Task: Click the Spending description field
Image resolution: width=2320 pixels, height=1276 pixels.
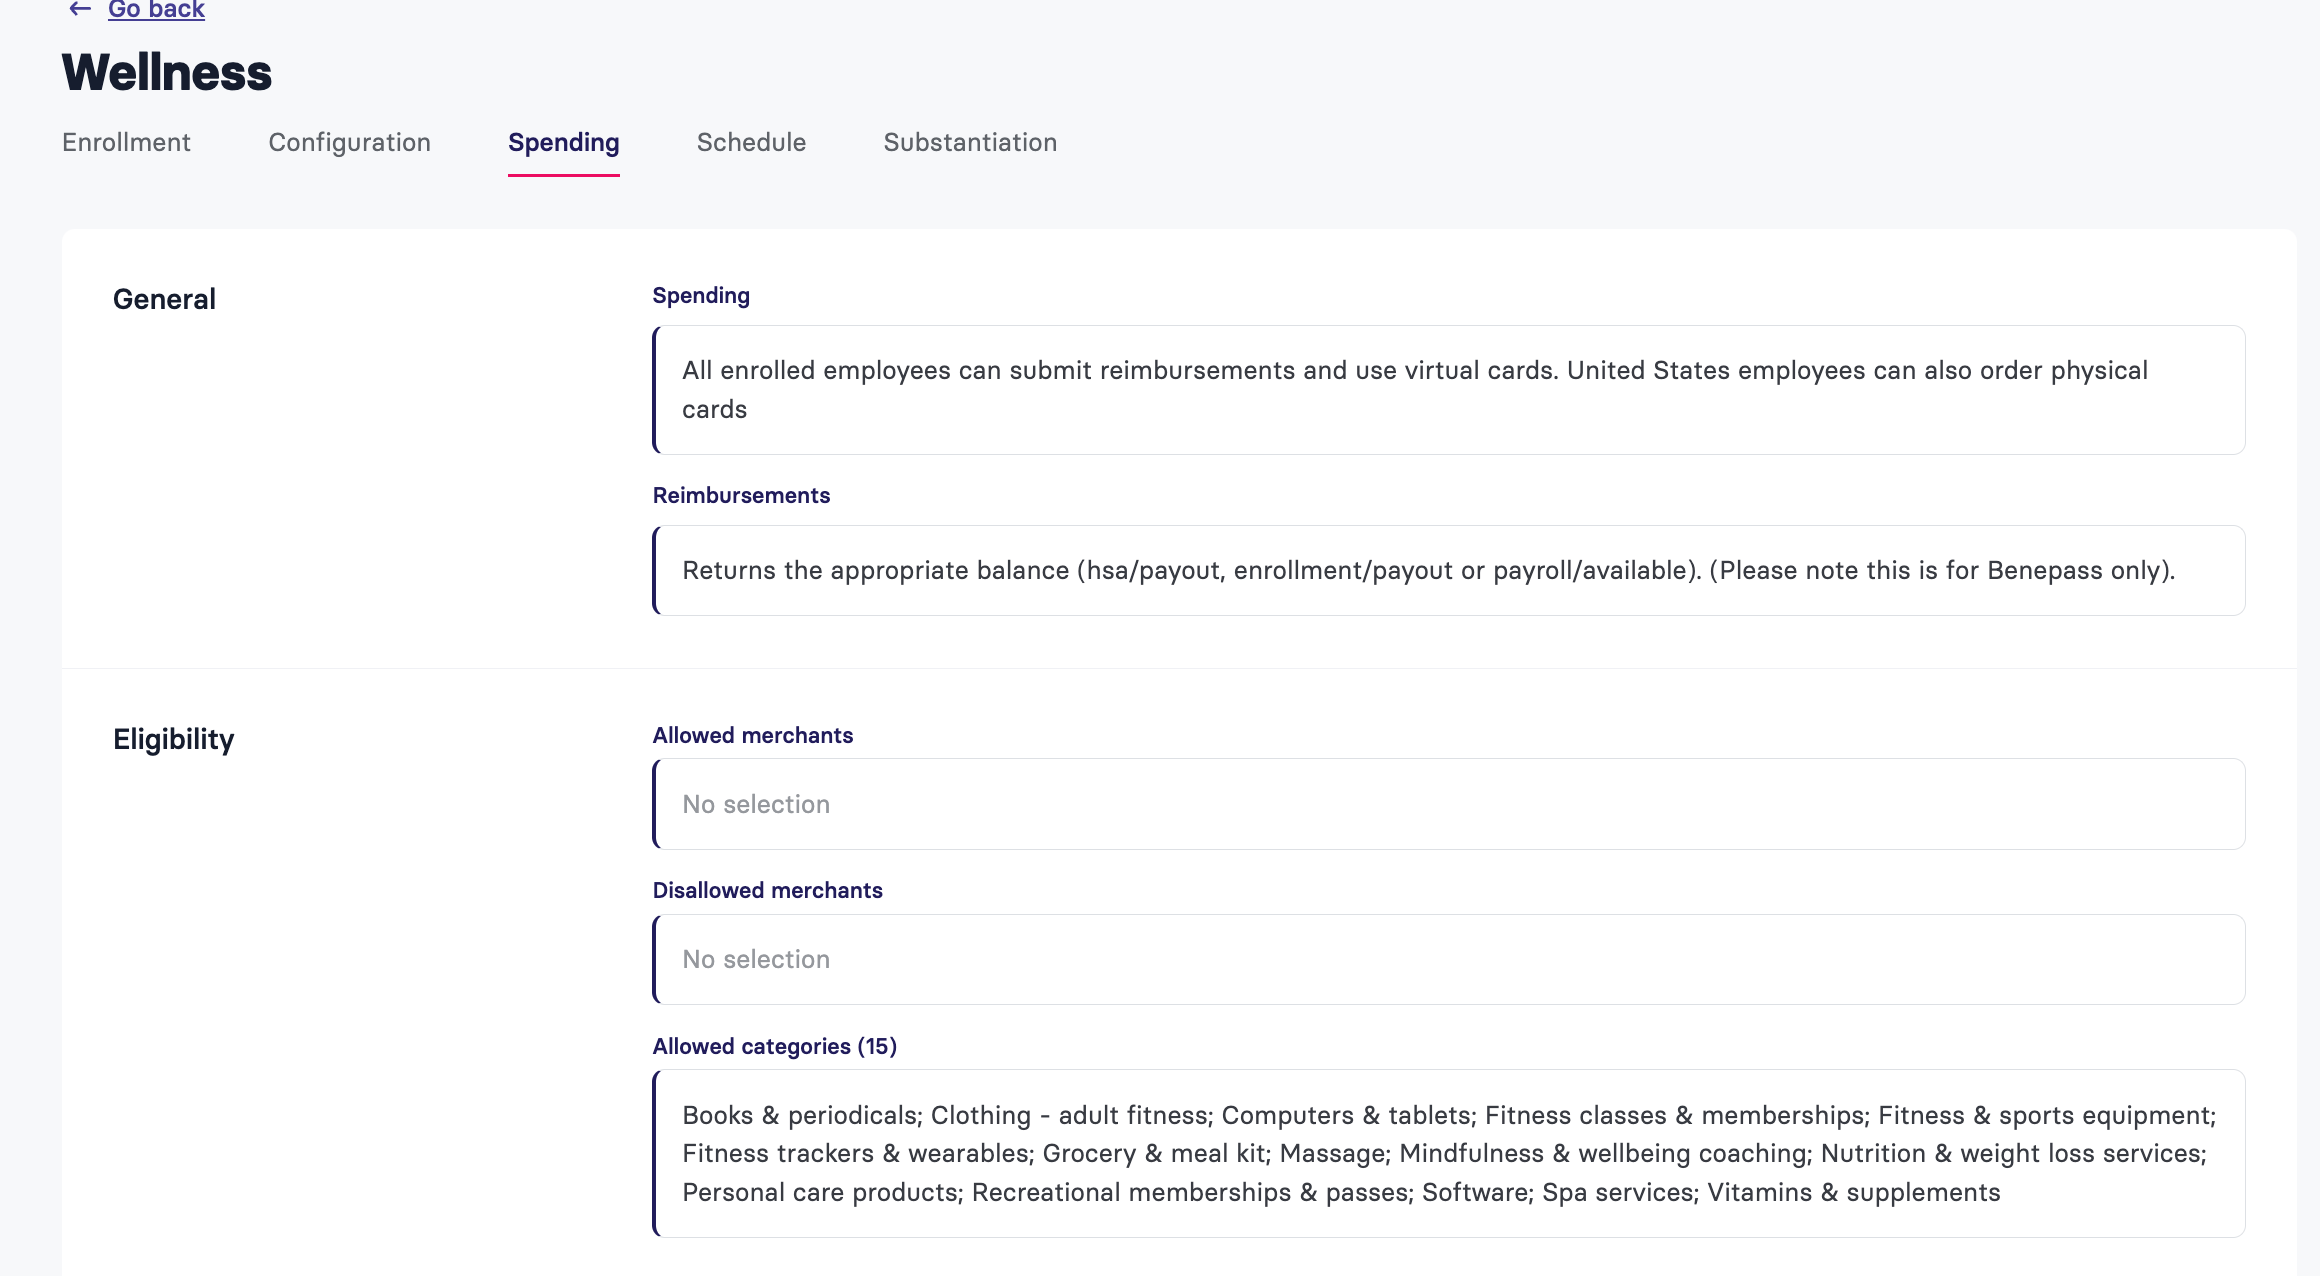Action: click(1449, 390)
